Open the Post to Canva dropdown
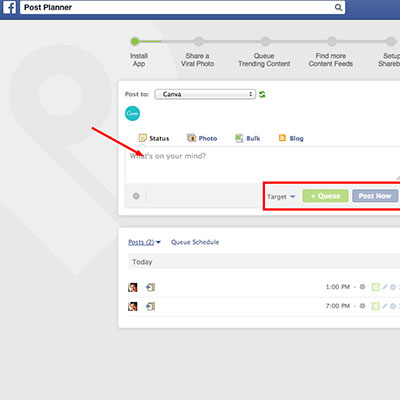 tap(205, 94)
